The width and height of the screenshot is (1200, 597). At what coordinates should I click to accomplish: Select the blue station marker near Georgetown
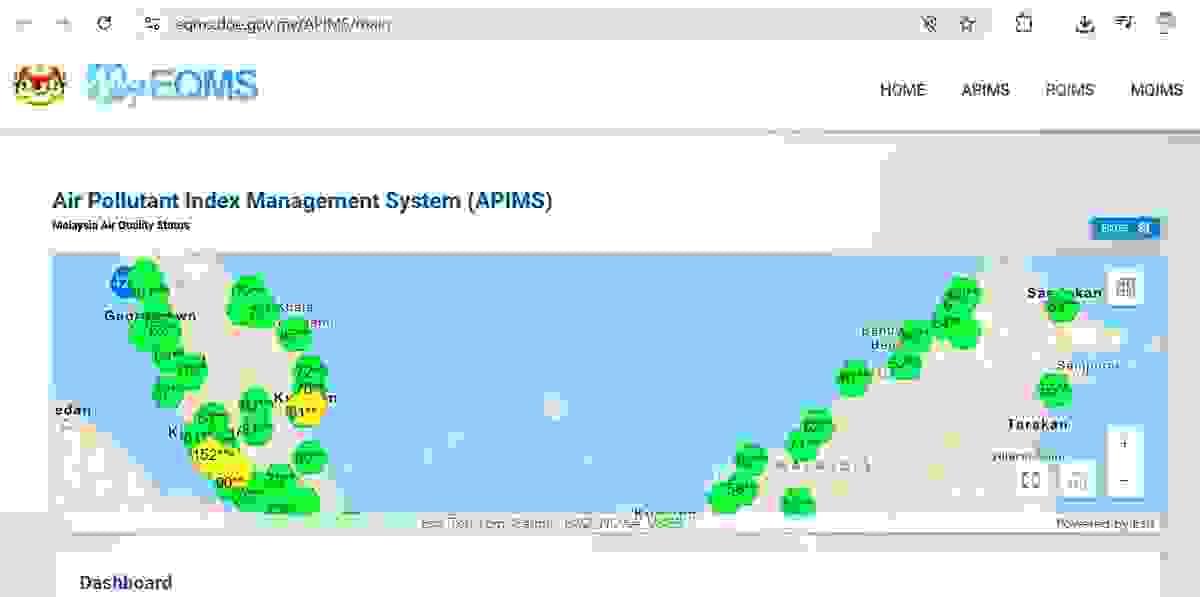(x=122, y=282)
